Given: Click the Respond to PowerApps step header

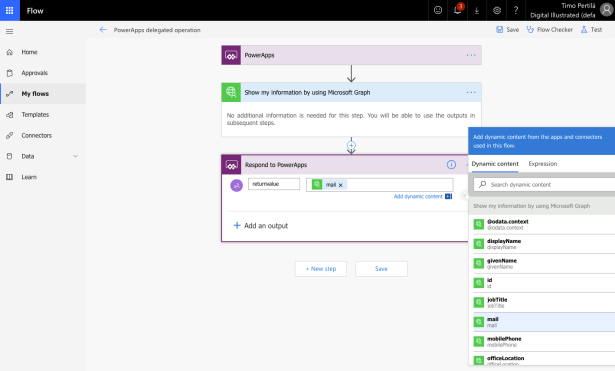Looking at the screenshot, I should coord(345,165).
